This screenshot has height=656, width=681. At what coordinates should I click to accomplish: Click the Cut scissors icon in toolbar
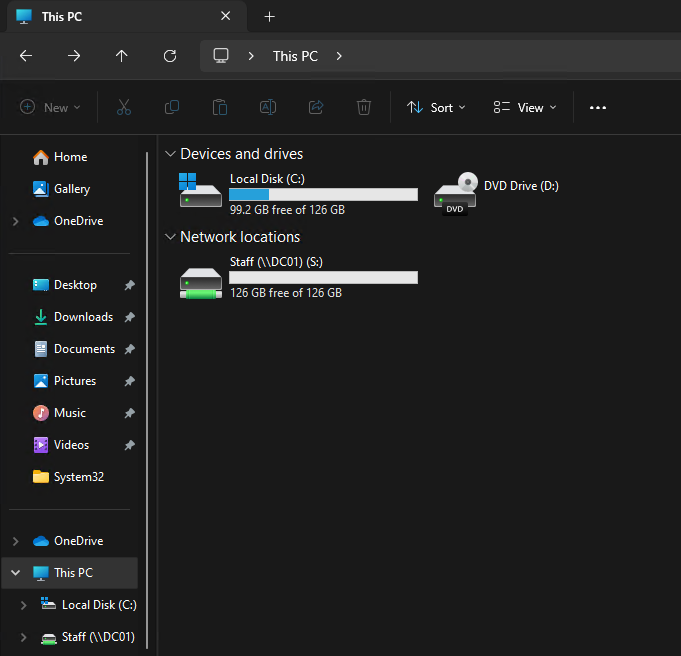point(124,107)
